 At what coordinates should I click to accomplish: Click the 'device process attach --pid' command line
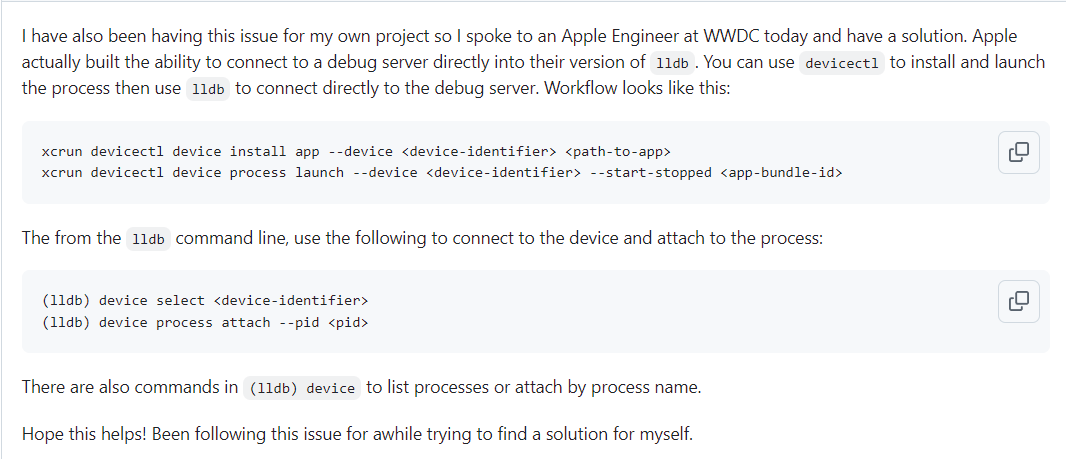coord(205,322)
